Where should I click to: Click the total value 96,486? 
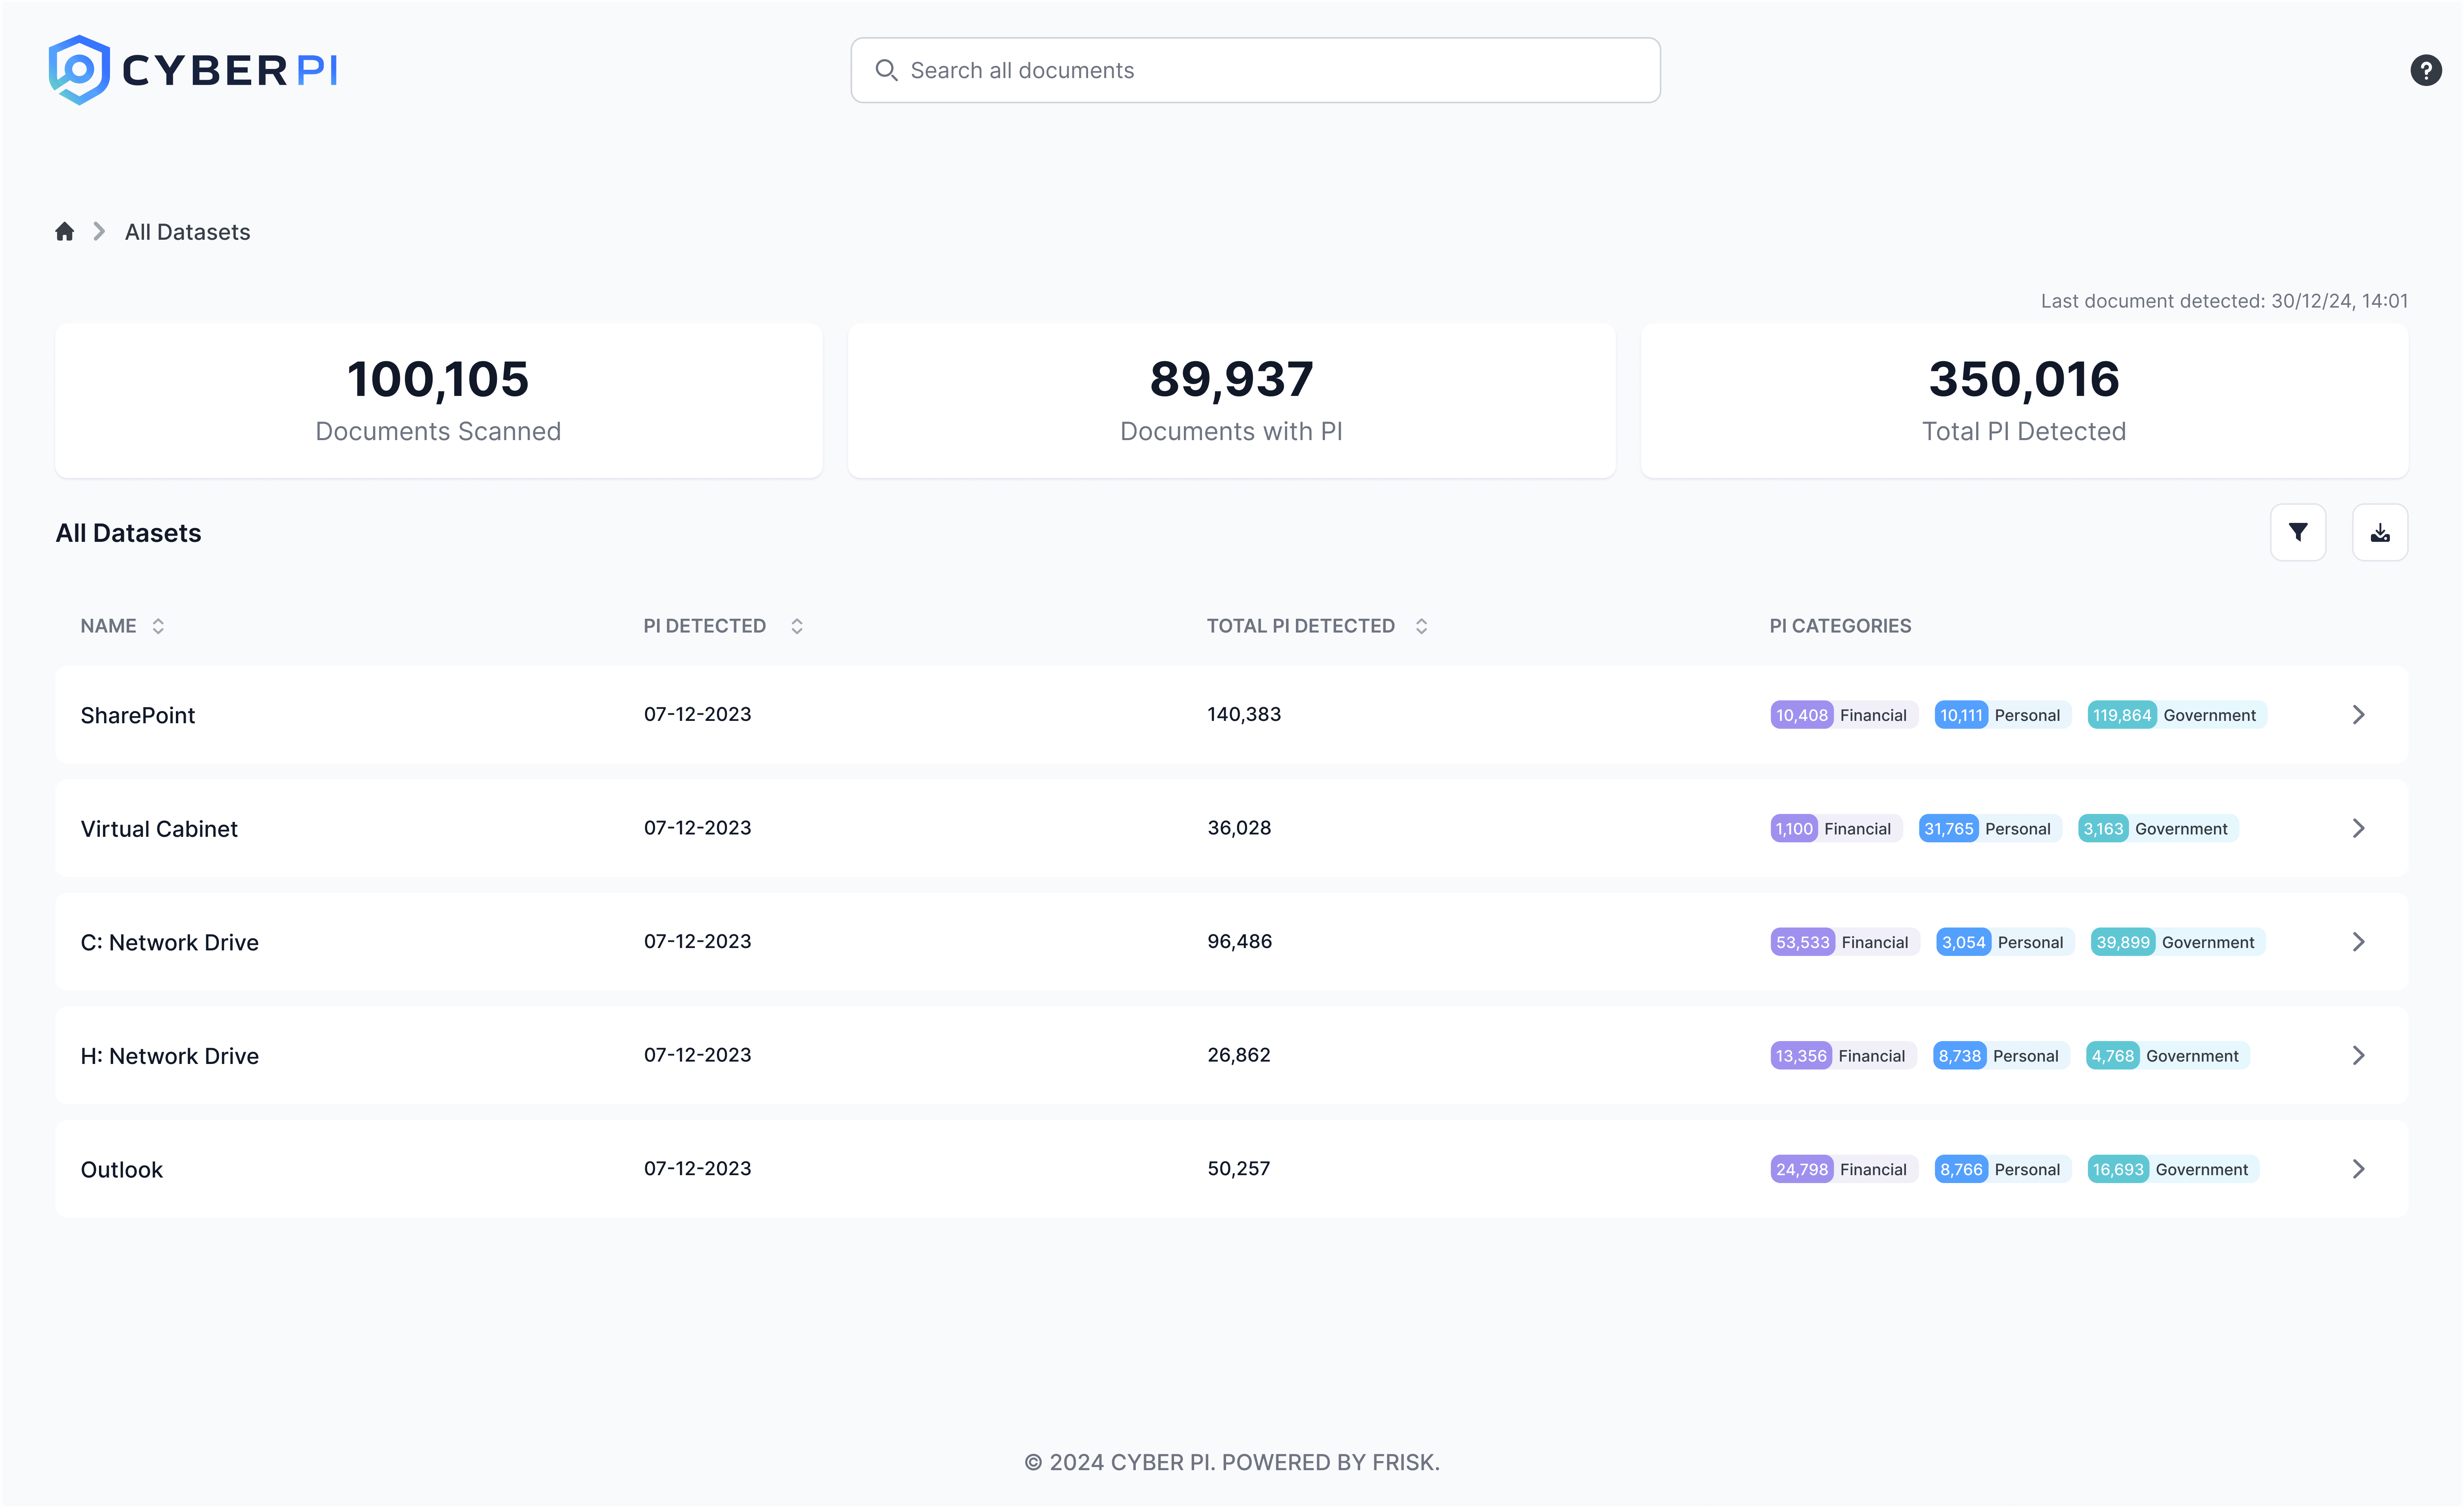1240,942
